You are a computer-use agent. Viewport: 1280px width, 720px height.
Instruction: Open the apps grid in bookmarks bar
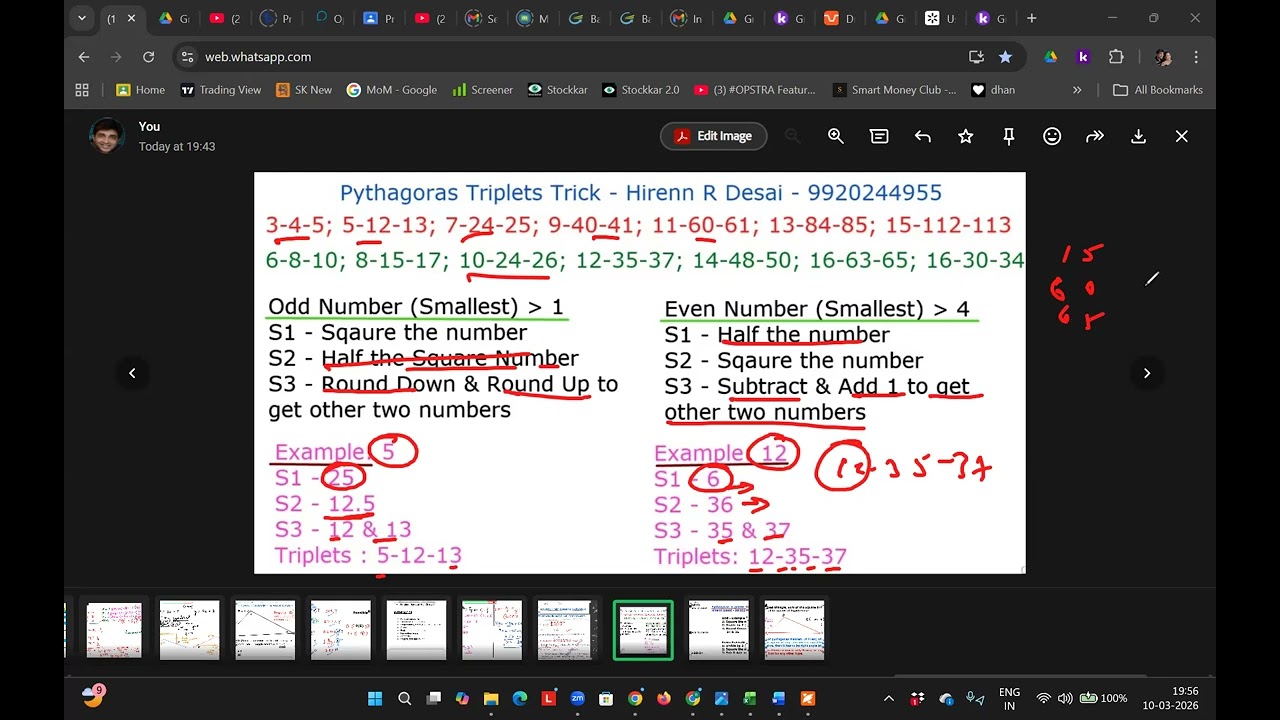[x=82, y=90]
